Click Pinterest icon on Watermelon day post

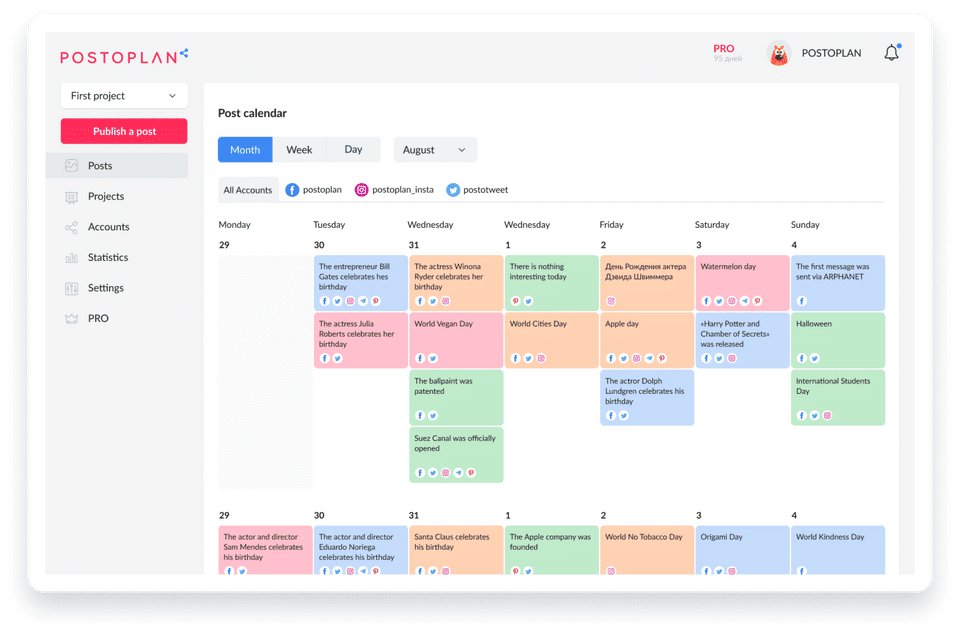click(x=757, y=301)
